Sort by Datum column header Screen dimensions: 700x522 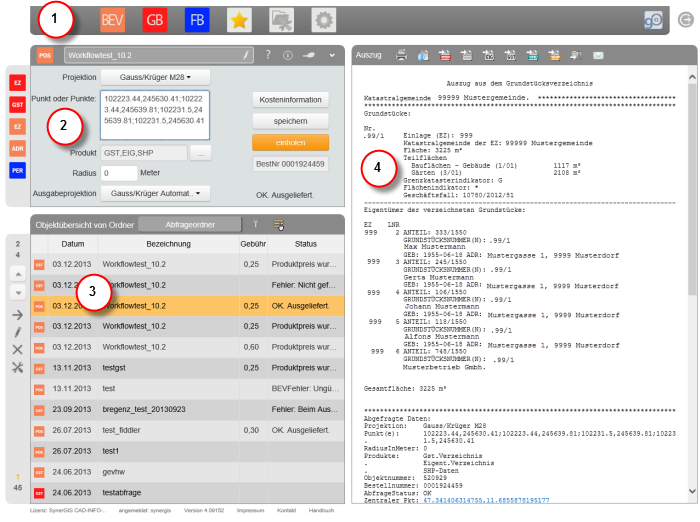coord(73,244)
